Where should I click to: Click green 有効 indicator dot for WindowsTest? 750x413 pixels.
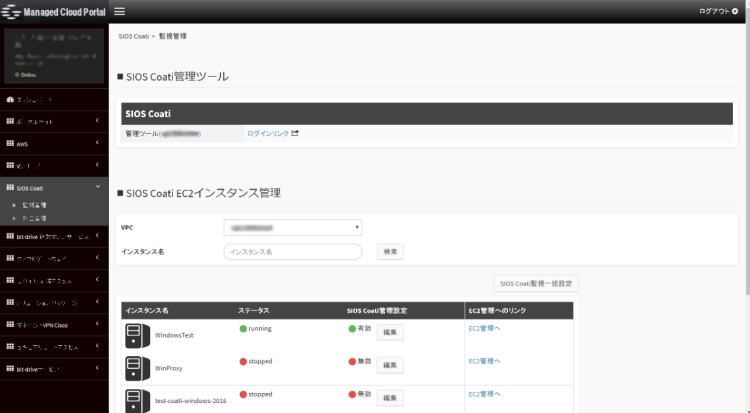pos(352,329)
